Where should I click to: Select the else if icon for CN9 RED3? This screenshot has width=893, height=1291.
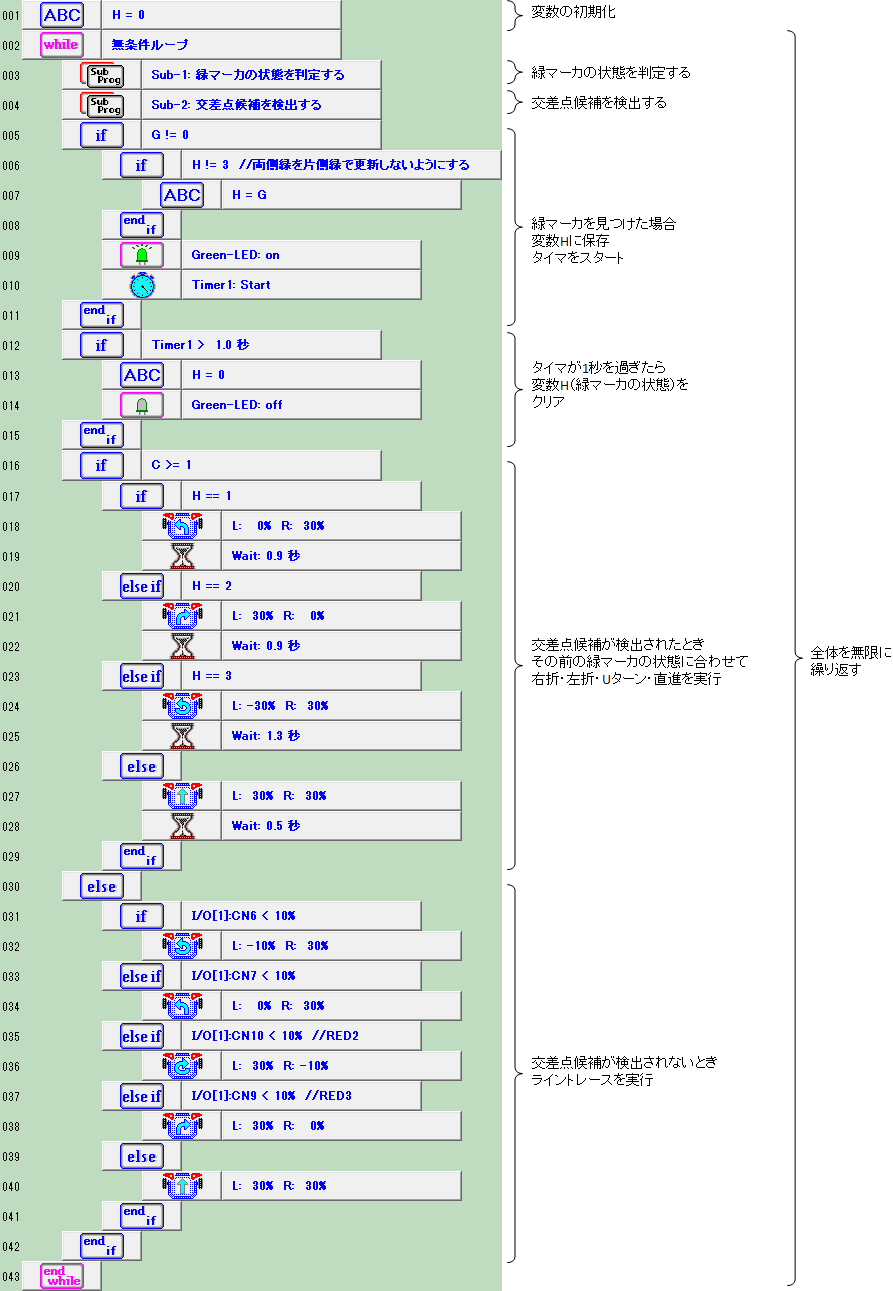click(141, 1095)
